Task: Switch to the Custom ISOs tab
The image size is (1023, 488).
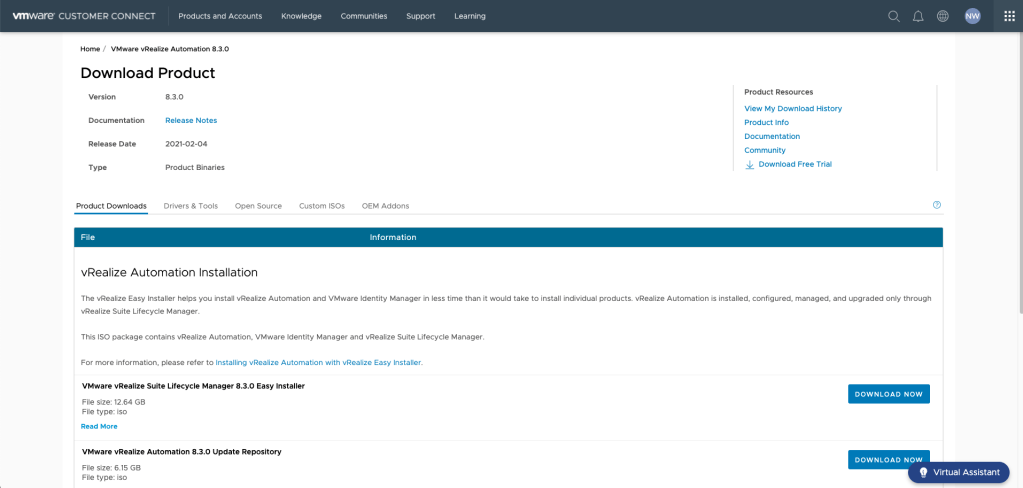Action: coord(321,206)
